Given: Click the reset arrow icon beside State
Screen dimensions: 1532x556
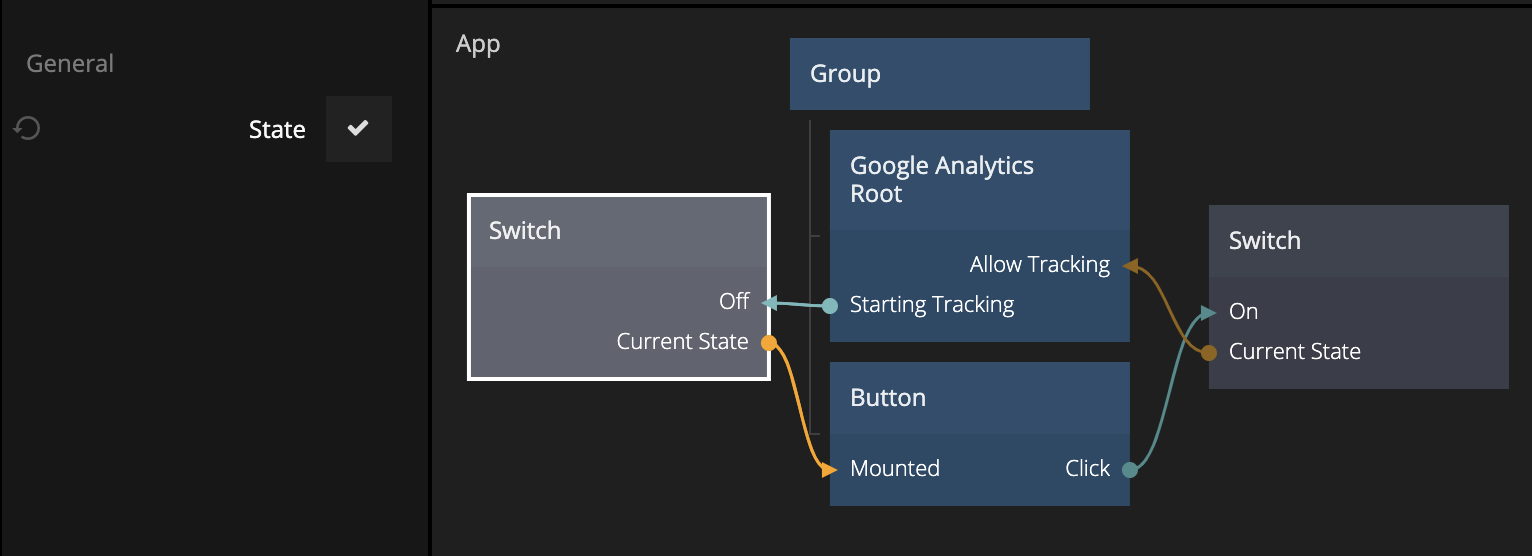Looking at the screenshot, I should pyautogui.click(x=27, y=129).
